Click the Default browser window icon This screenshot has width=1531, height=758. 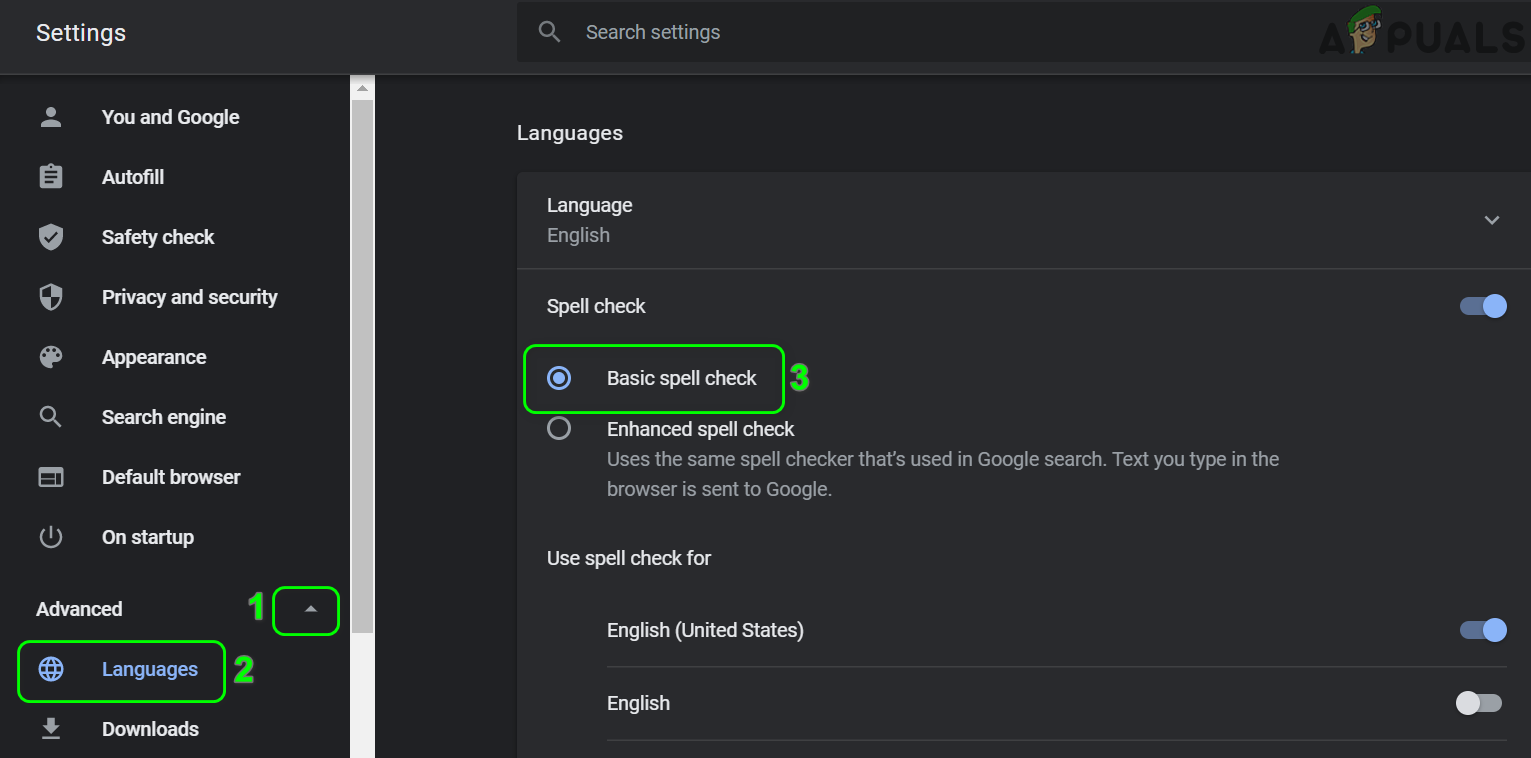(x=51, y=477)
